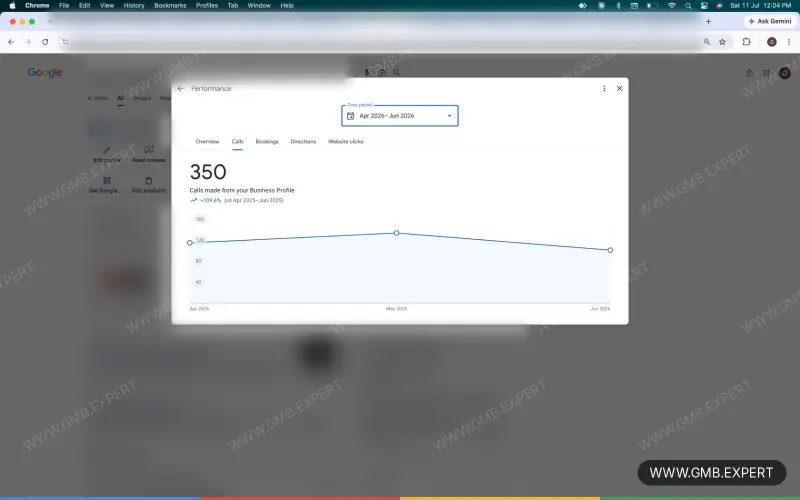This screenshot has width=800, height=500.
Task: Open the Chrome profile avatar
Action: (771, 42)
